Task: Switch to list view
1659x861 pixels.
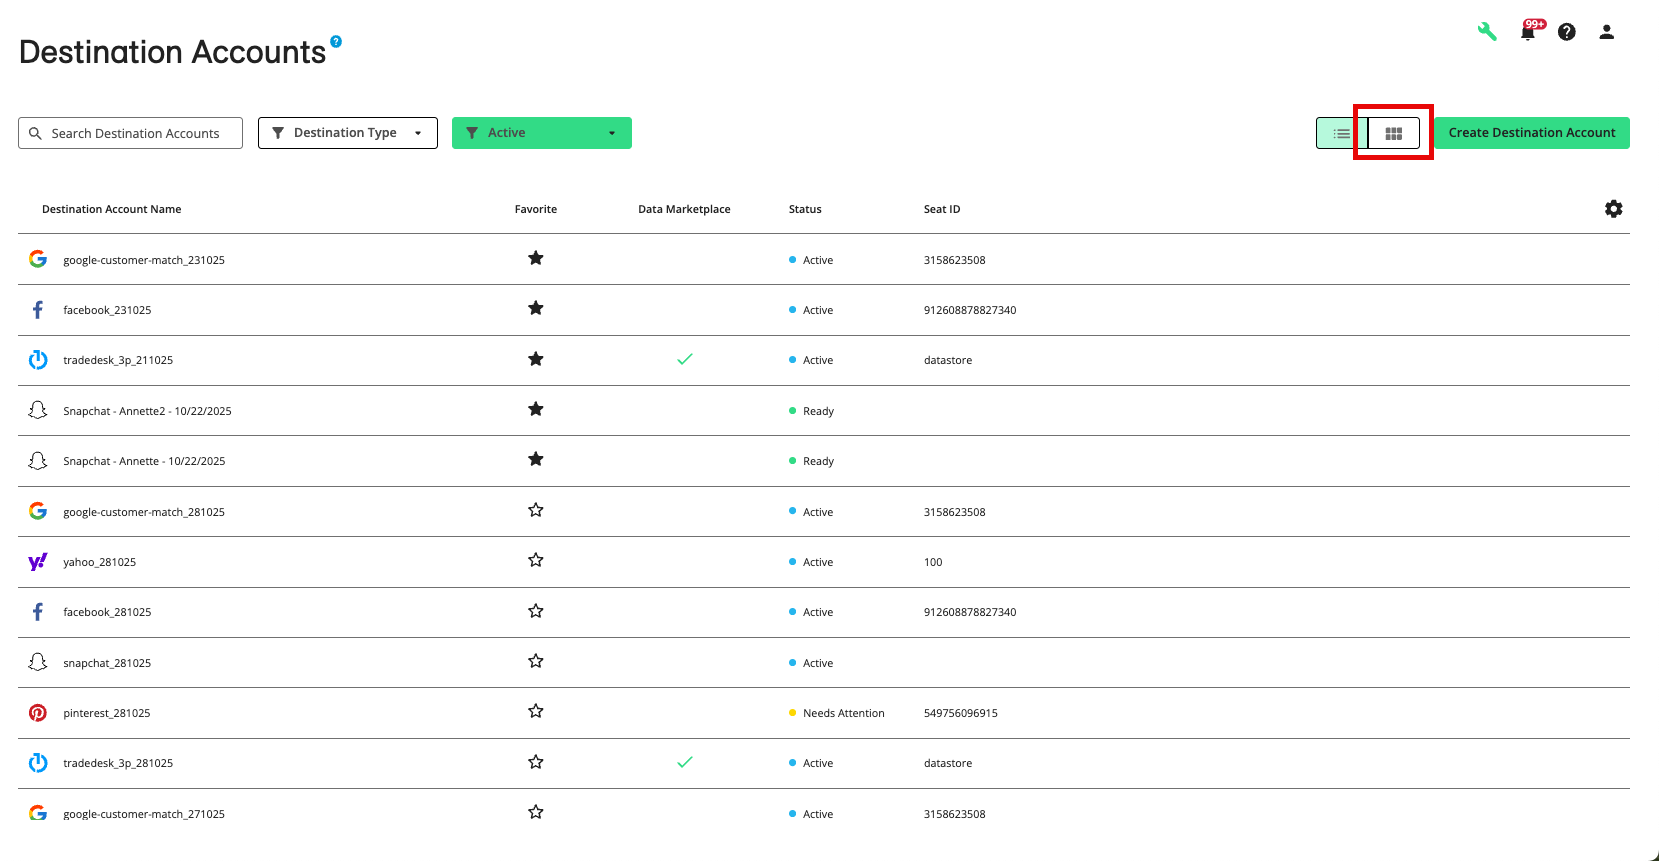Action: pyautogui.click(x=1341, y=133)
